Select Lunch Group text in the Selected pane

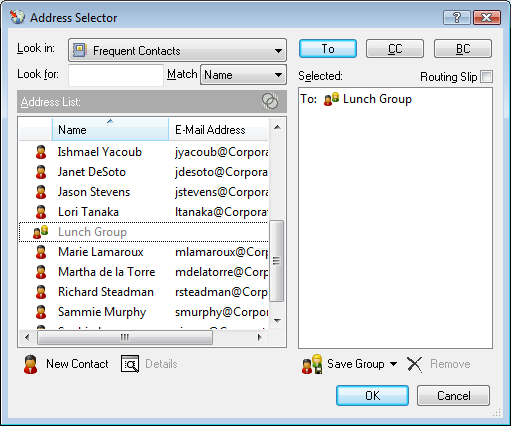(x=377, y=99)
